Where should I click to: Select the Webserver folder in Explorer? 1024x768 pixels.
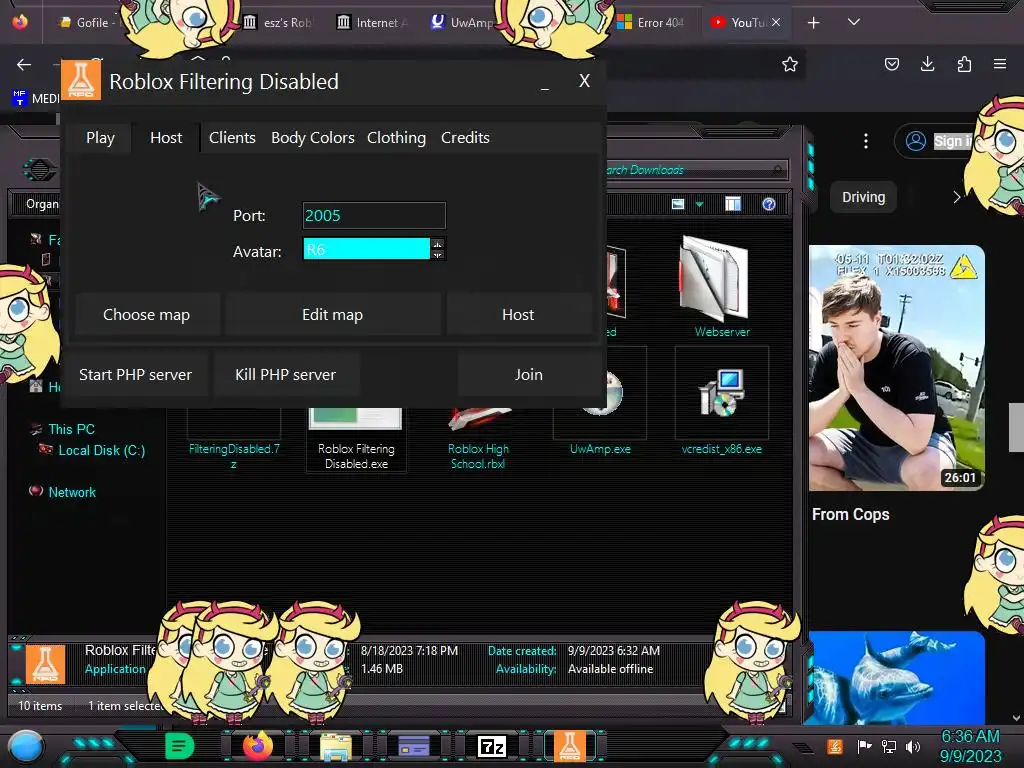tap(721, 286)
